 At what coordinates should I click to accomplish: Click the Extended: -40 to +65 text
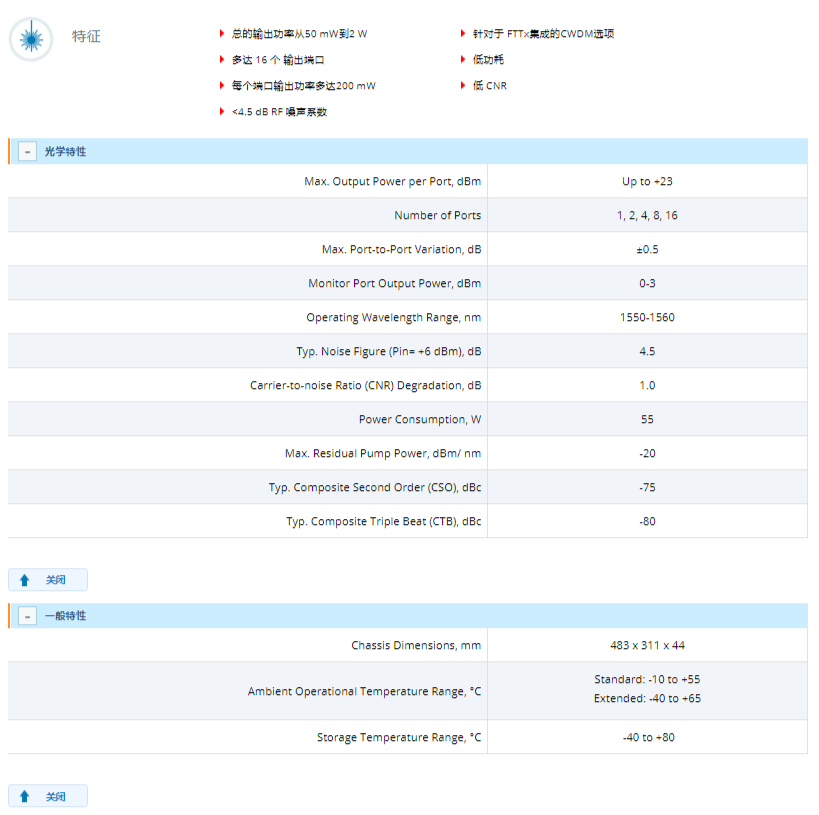647,698
